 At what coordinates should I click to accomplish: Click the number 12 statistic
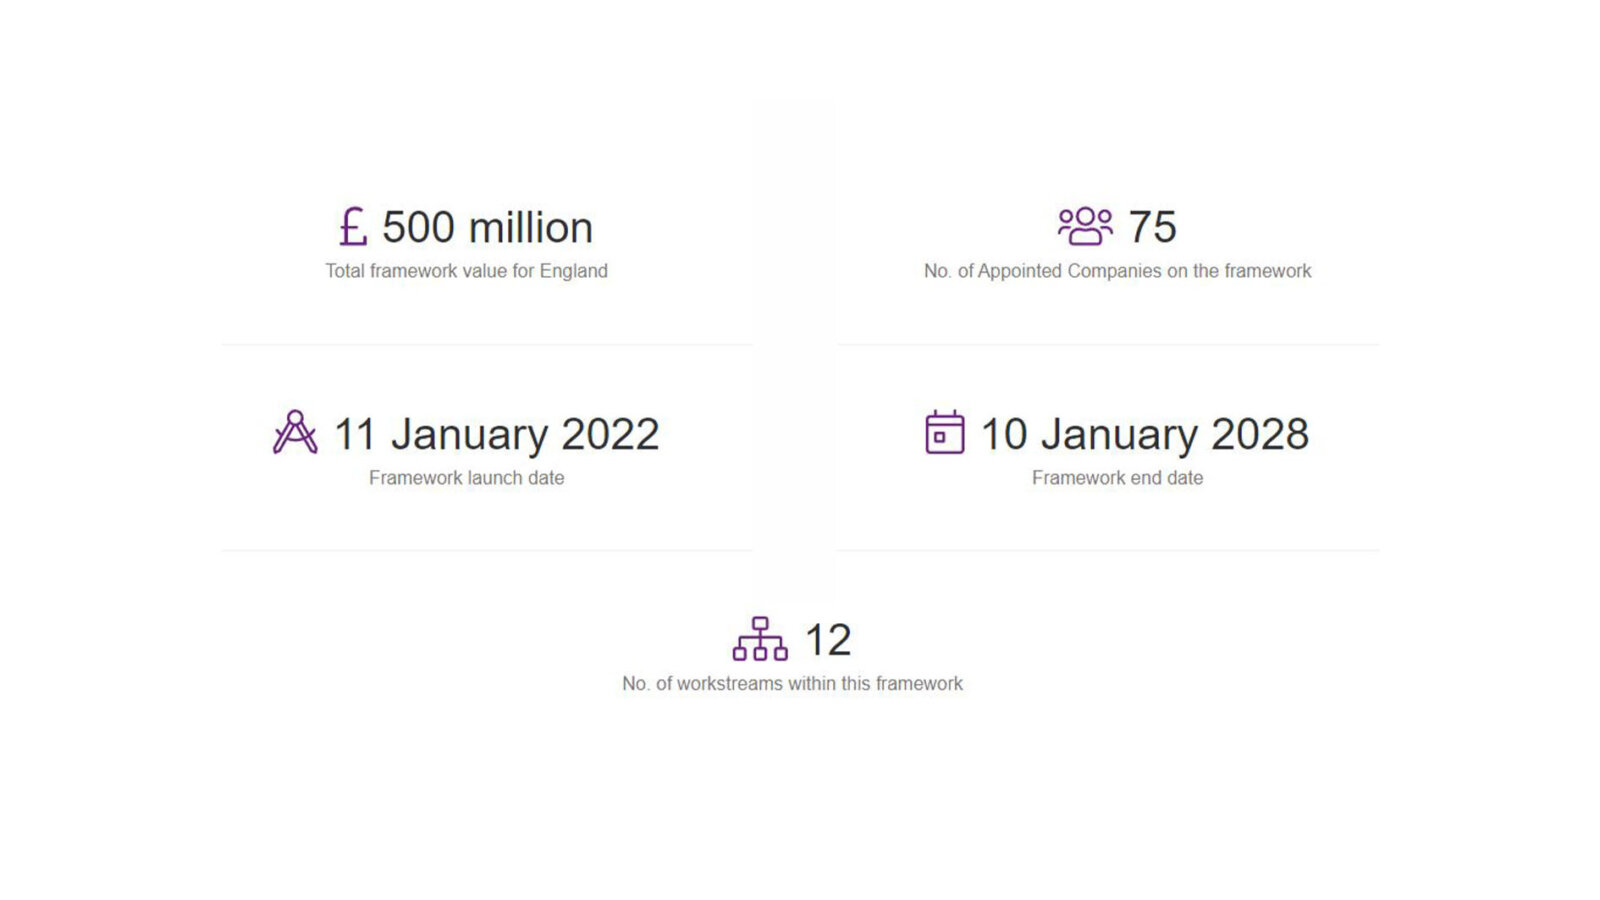828,640
